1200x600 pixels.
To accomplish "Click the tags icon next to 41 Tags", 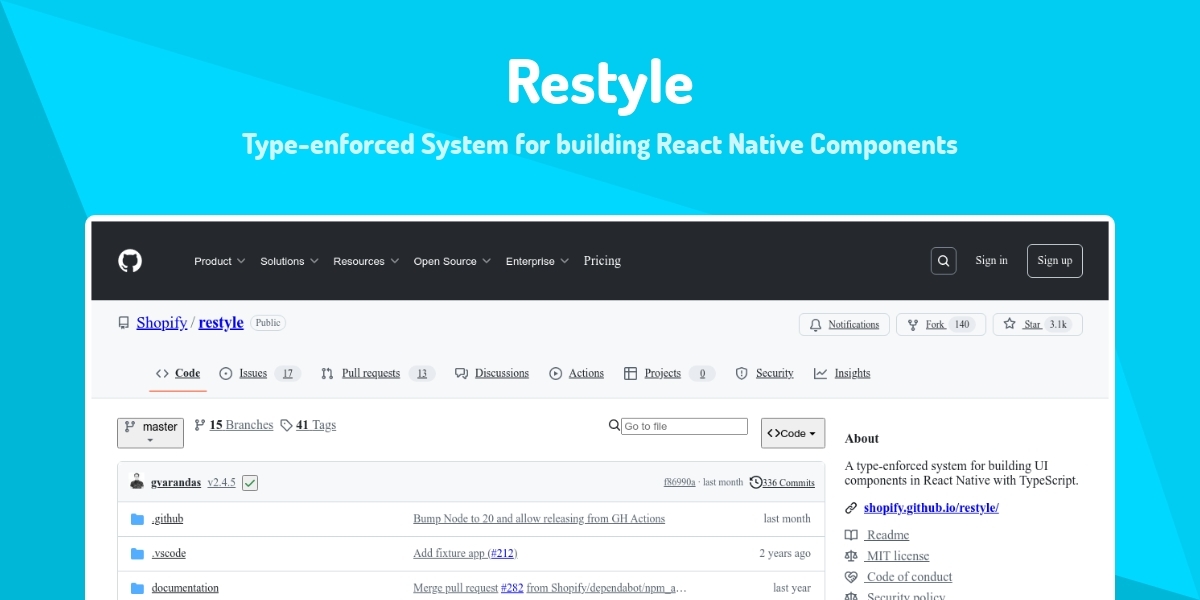I will tap(286, 424).
